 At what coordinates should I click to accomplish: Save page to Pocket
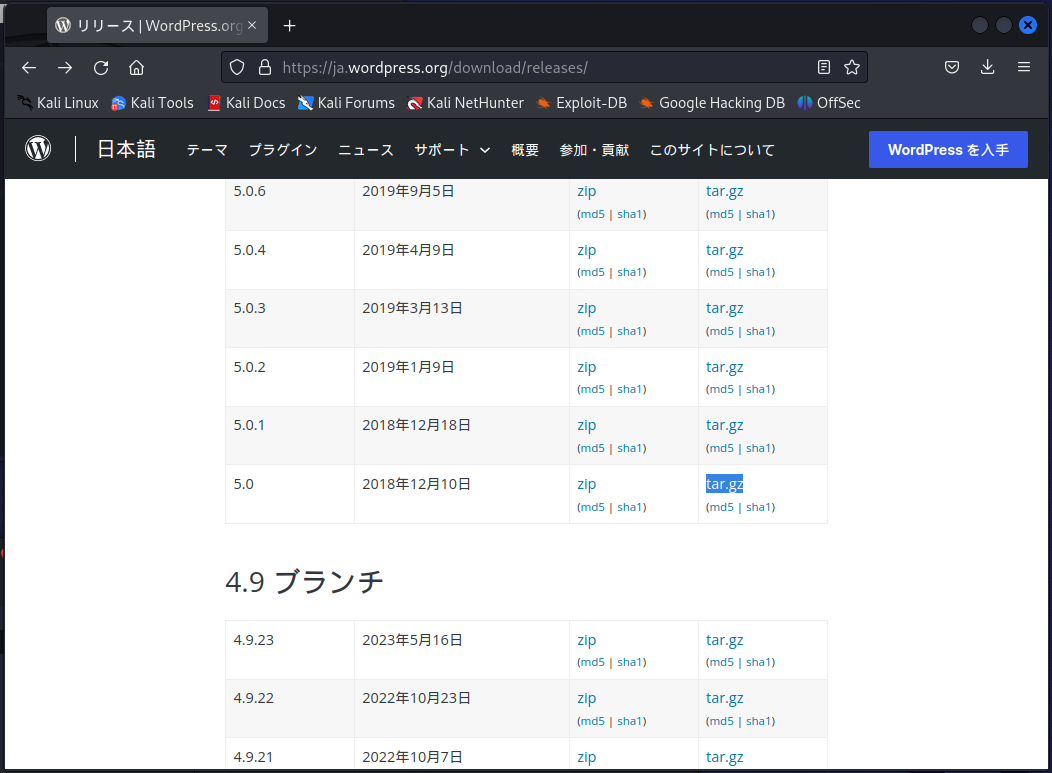[952, 68]
